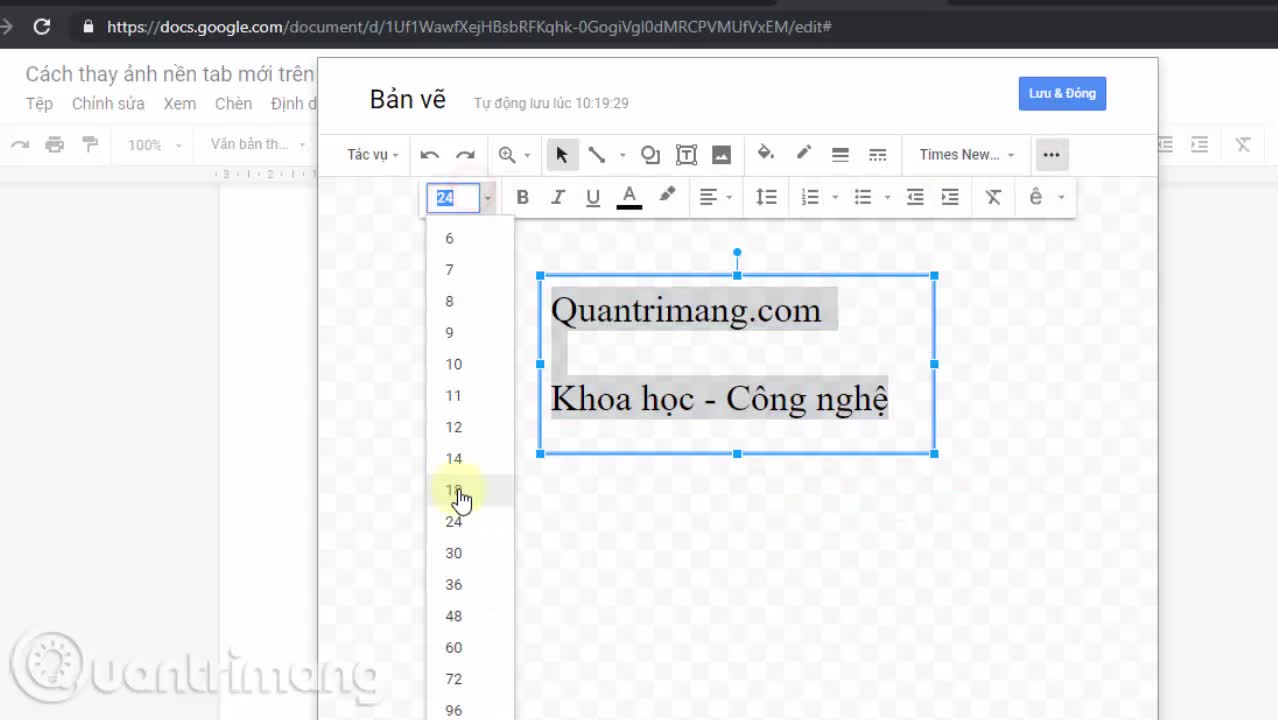Increase the text indent
Viewport: 1278px width, 720px height.
click(950, 197)
